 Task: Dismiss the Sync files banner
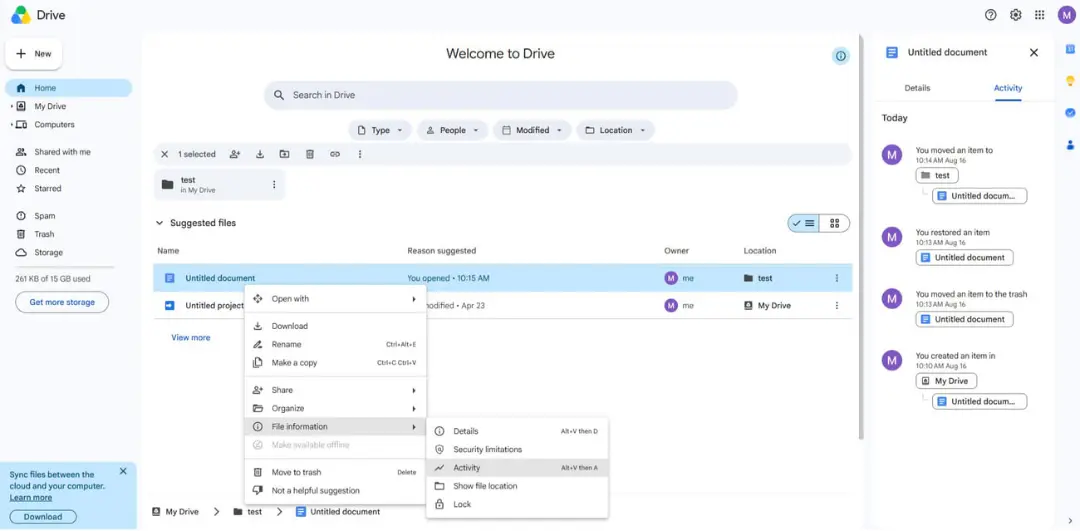(123, 471)
